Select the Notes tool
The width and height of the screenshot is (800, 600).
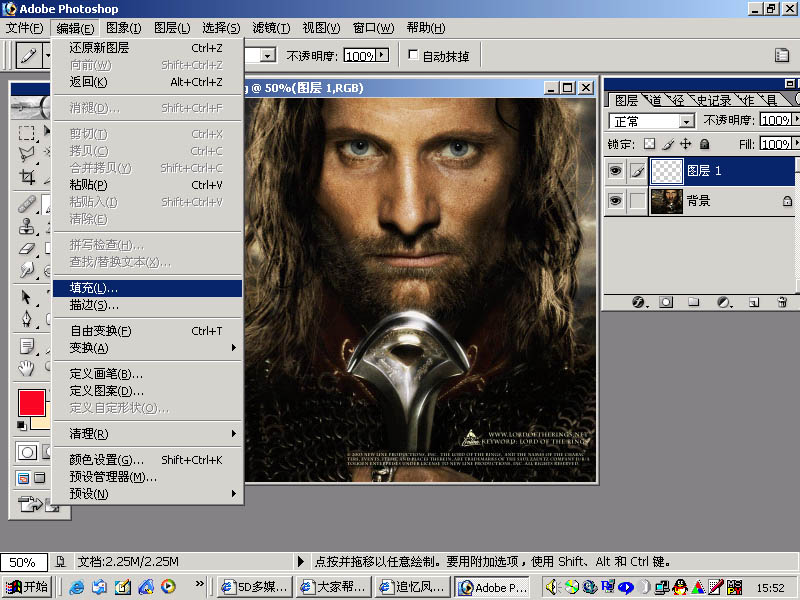pyautogui.click(x=27, y=346)
